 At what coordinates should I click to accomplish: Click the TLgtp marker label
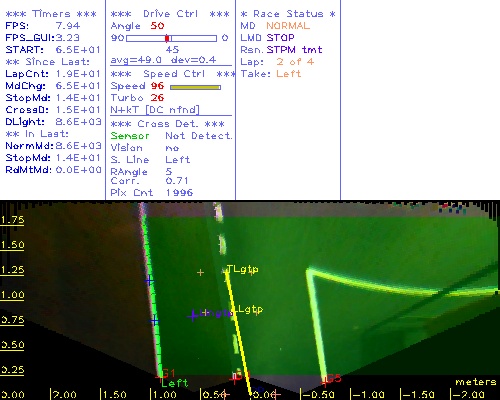(x=242, y=269)
